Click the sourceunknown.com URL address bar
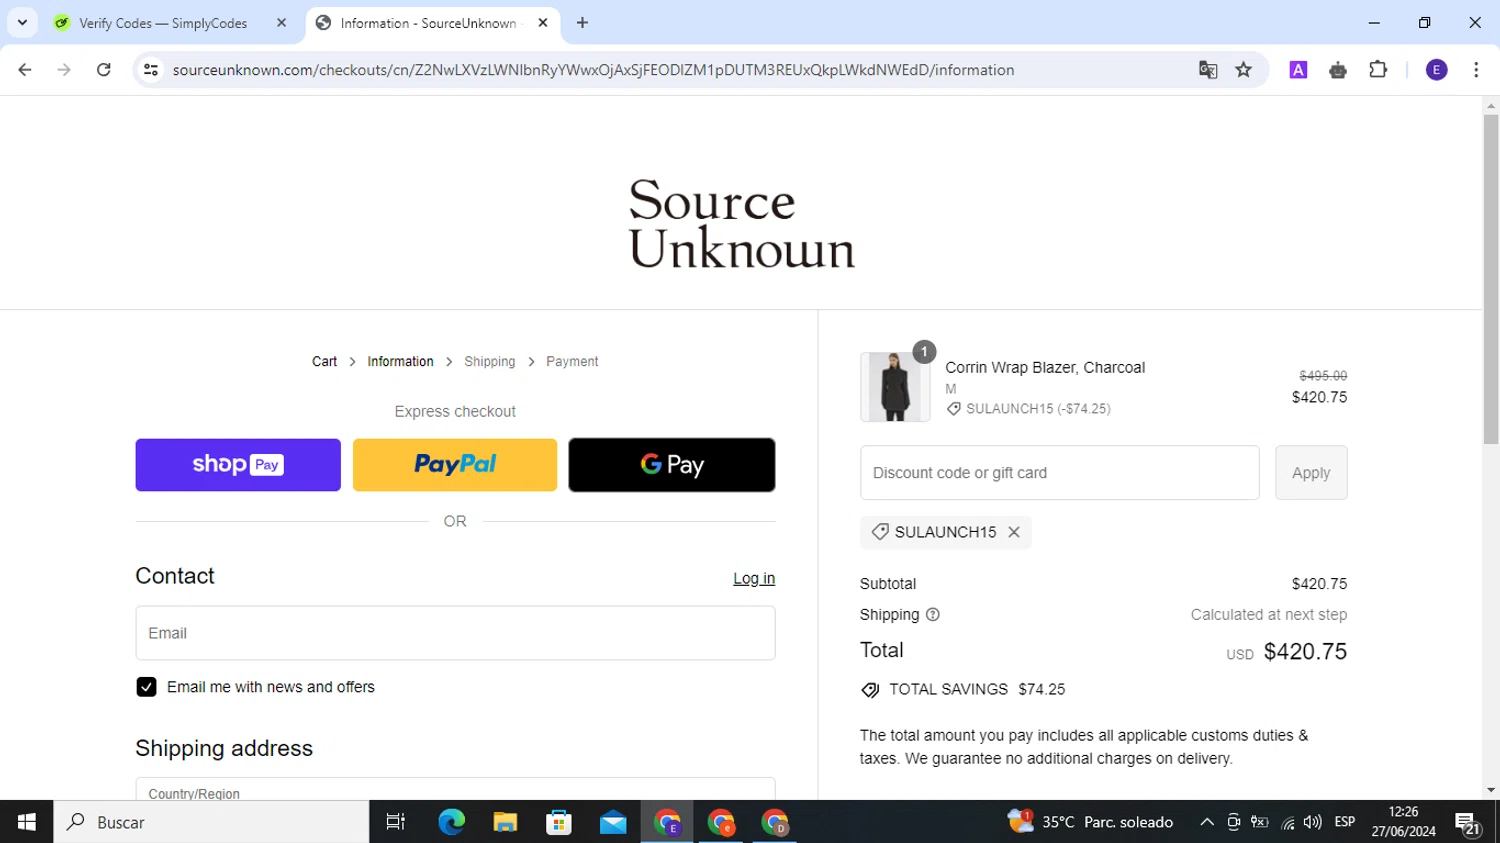This screenshot has width=1500, height=843. [593, 70]
